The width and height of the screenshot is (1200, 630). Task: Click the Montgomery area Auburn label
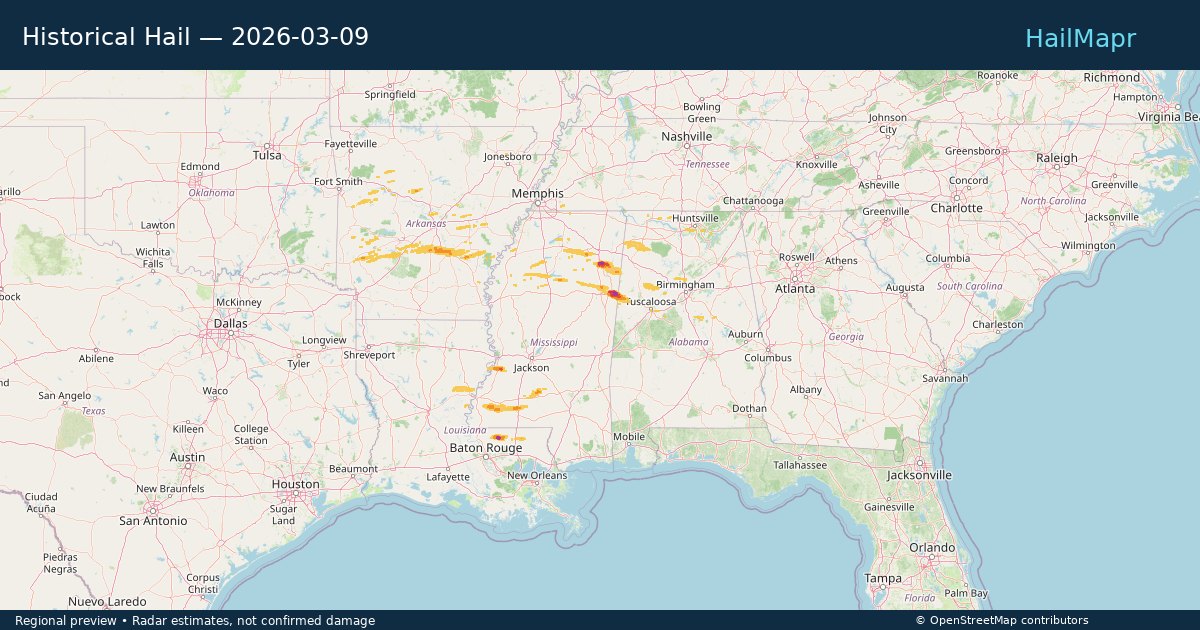coord(746,334)
